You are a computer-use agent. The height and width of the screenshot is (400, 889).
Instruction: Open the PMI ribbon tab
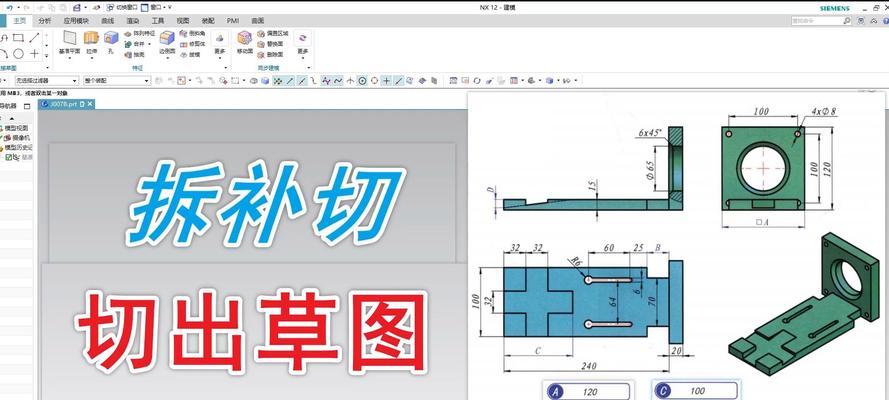[x=233, y=20]
